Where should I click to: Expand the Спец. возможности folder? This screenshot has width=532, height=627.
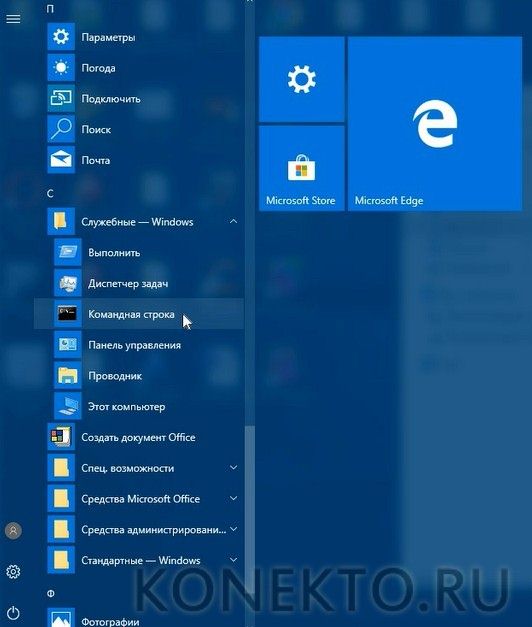233,467
